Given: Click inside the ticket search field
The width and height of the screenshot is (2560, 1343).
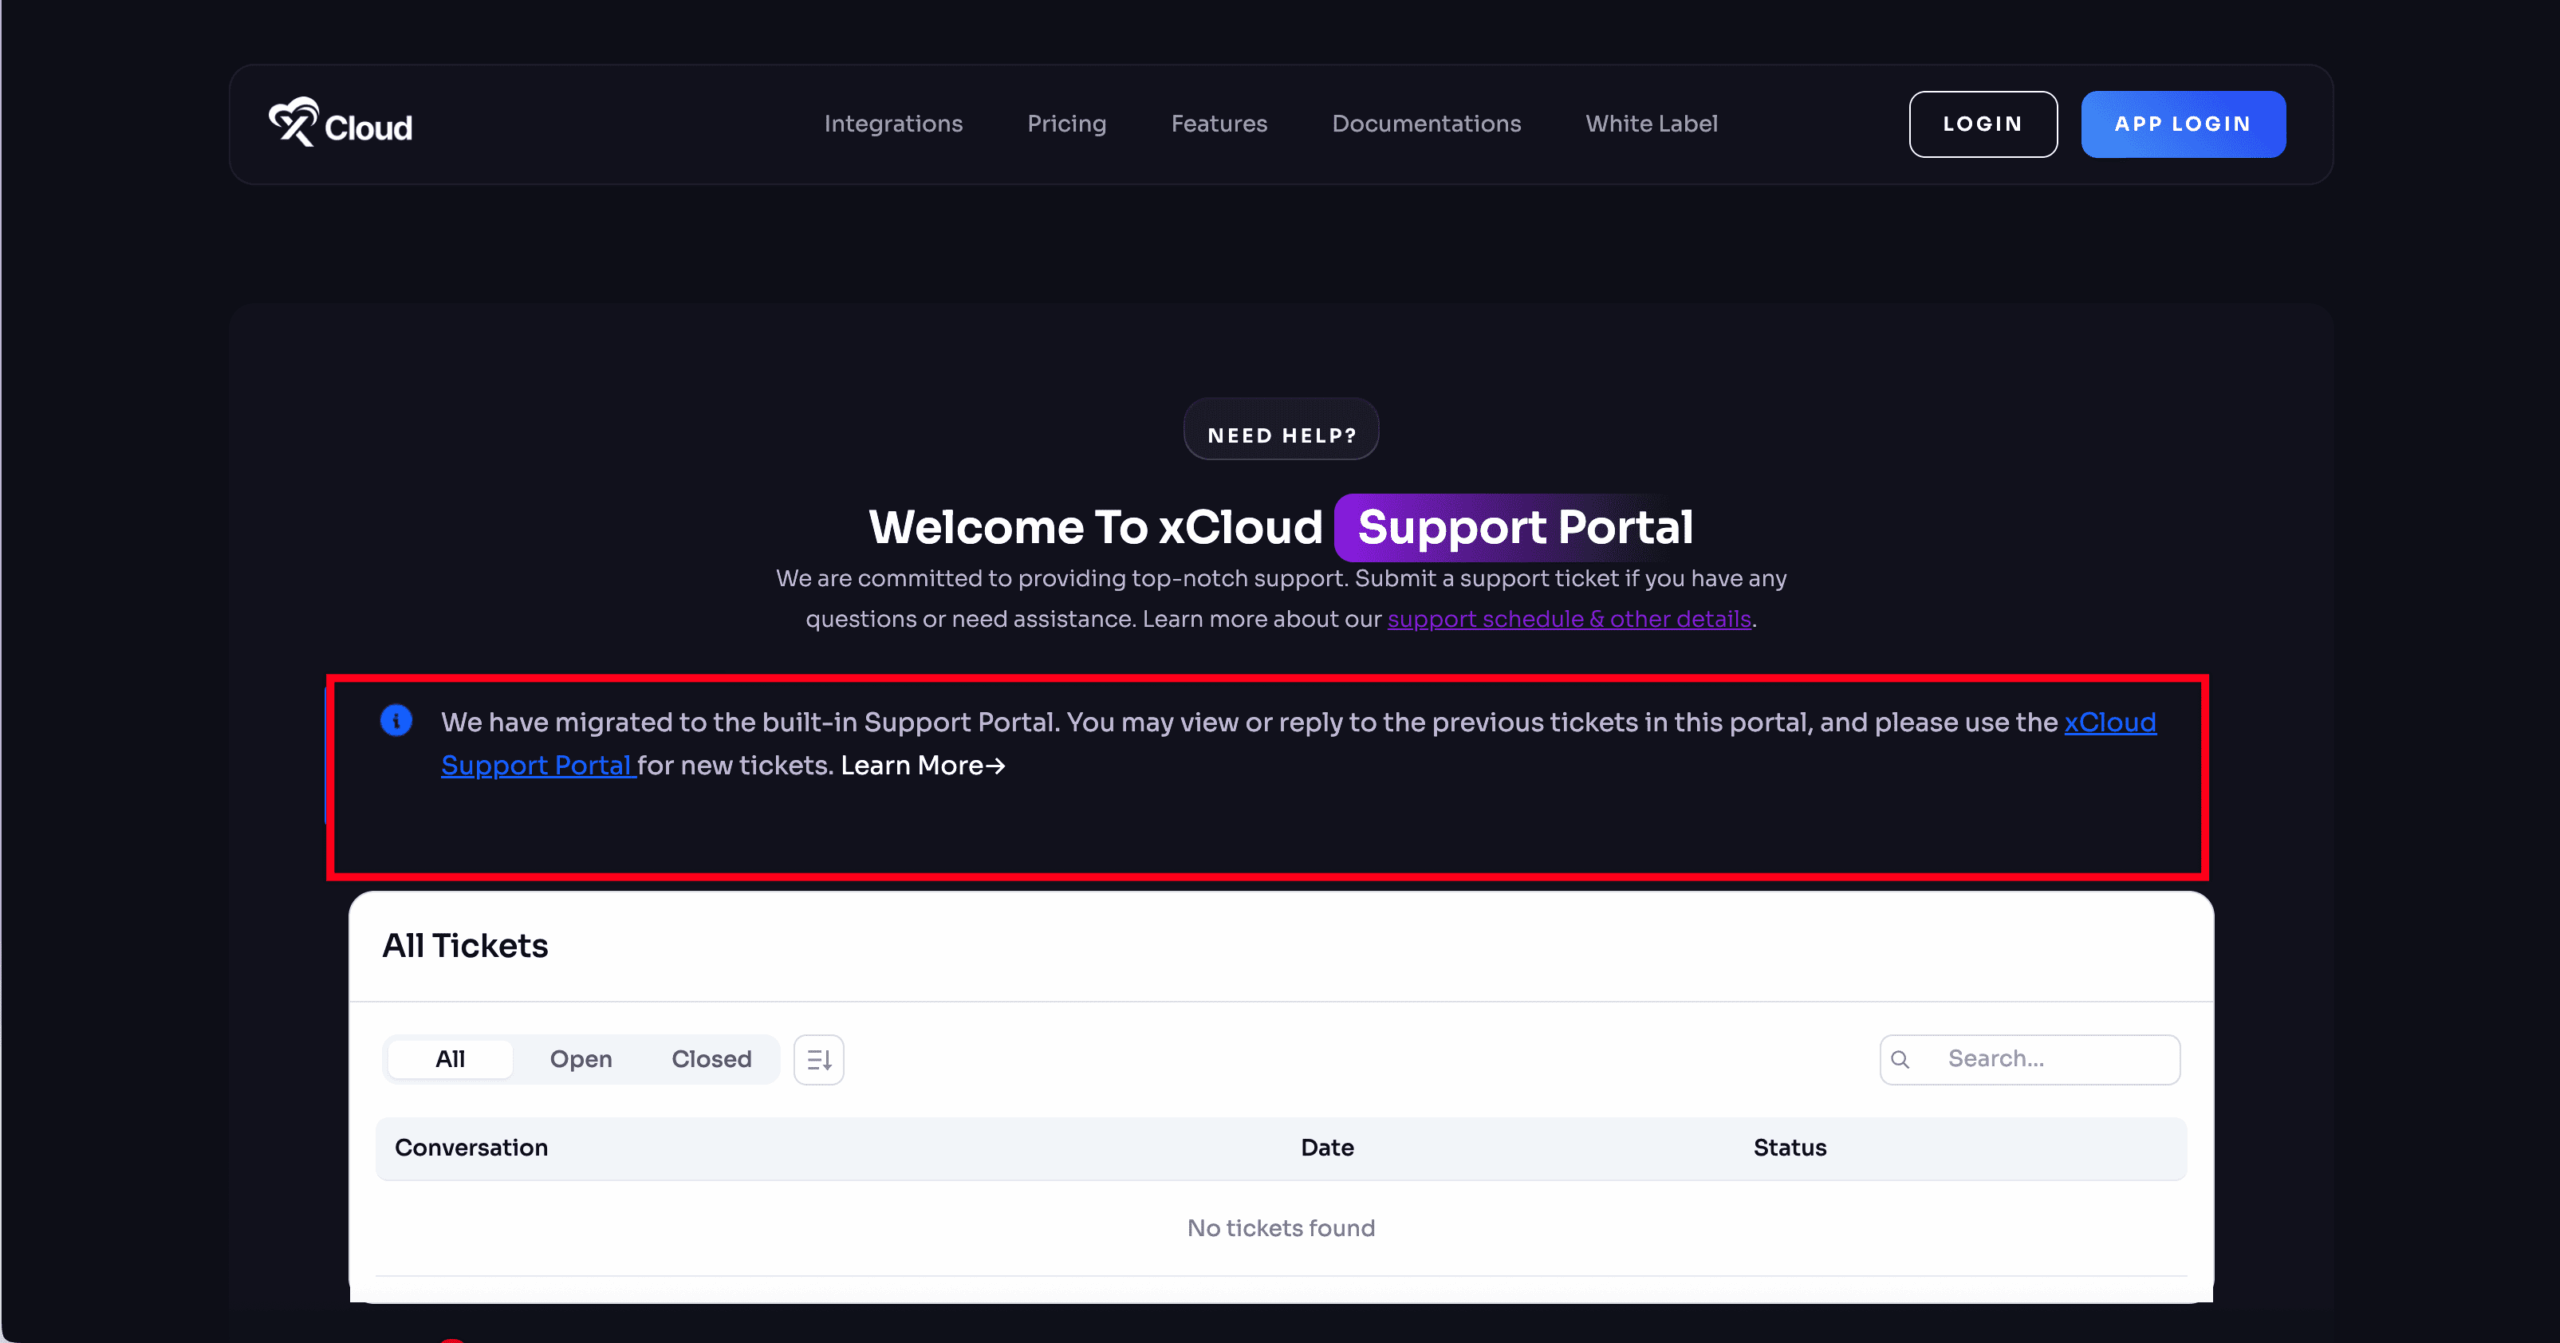Looking at the screenshot, I should click(2050, 1058).
